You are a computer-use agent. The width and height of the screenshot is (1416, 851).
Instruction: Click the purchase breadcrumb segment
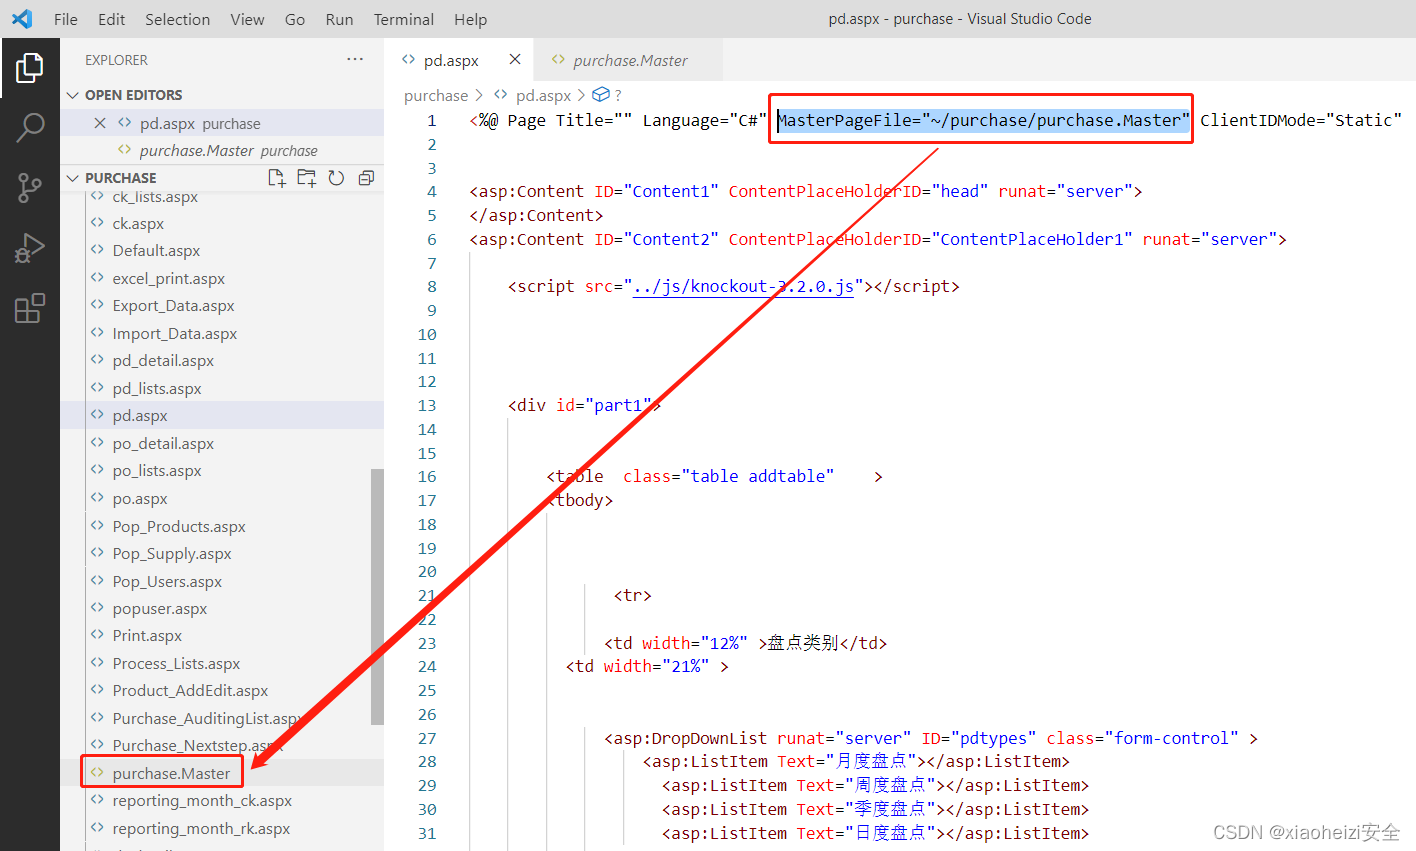pos(436,96)
